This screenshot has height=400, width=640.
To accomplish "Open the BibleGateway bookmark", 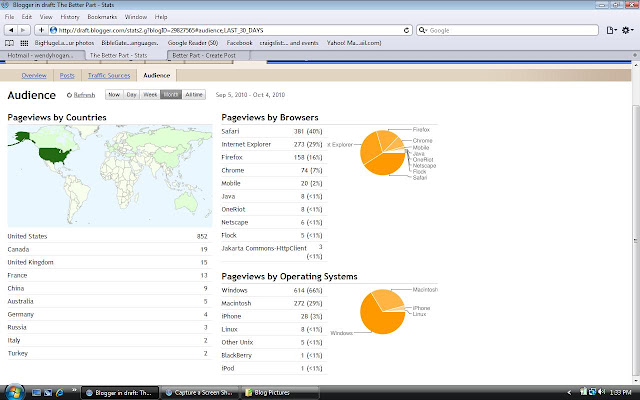I will coord(130,43).
